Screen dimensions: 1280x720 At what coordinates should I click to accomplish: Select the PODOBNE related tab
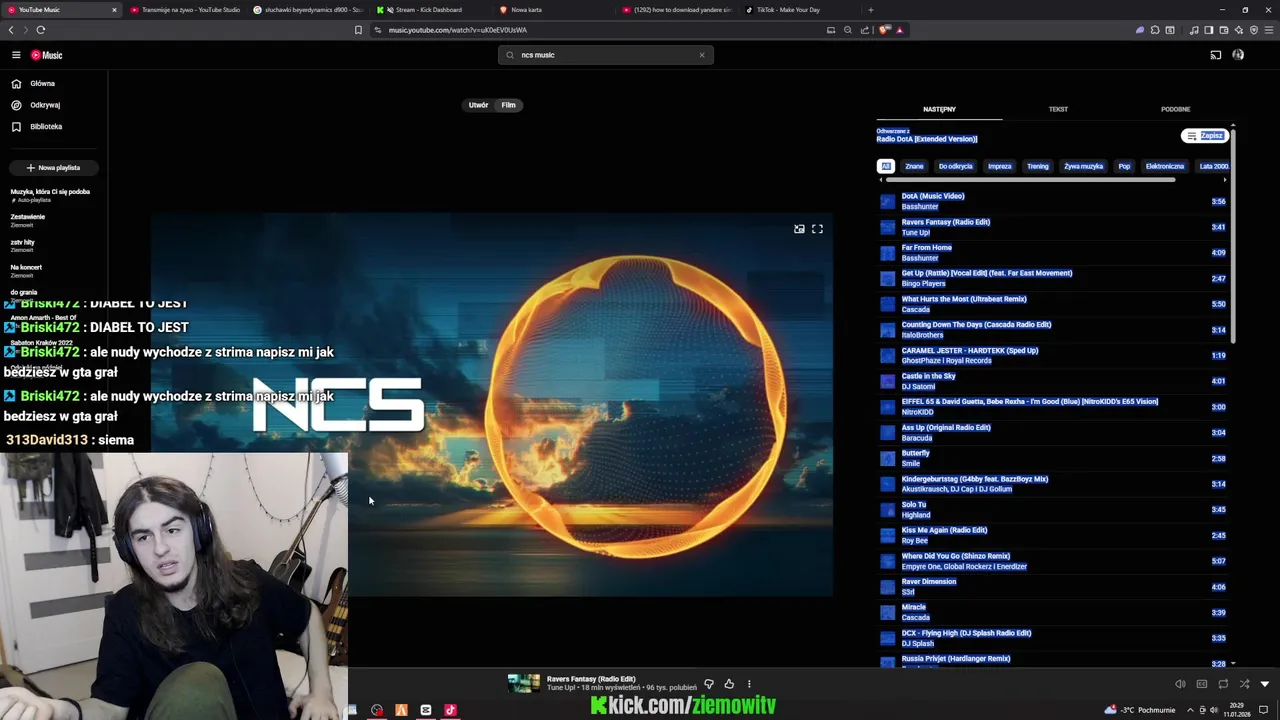coord(1176,109)
